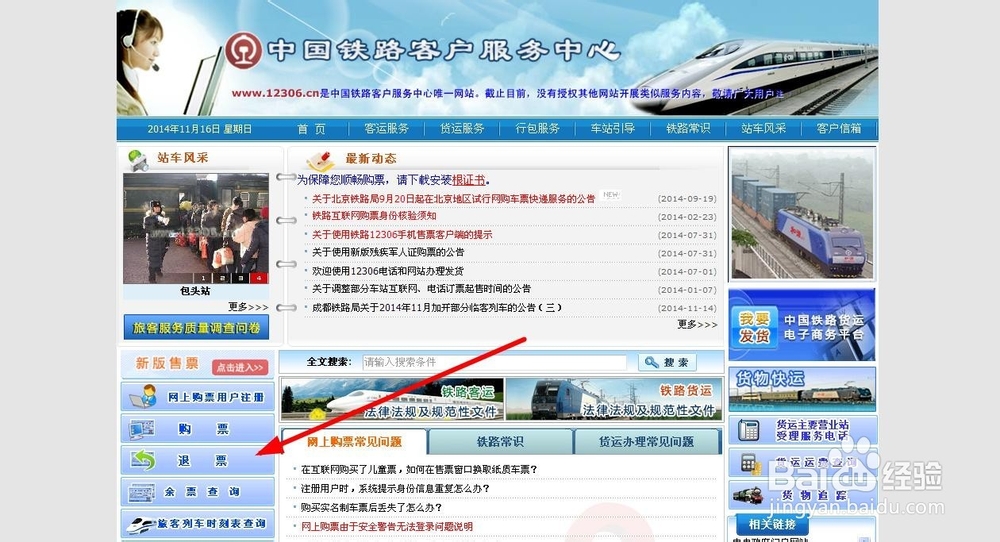The image size is (1000, 542).
Task: Click the 相关链接 header
Action: click(x=772, y=524)
